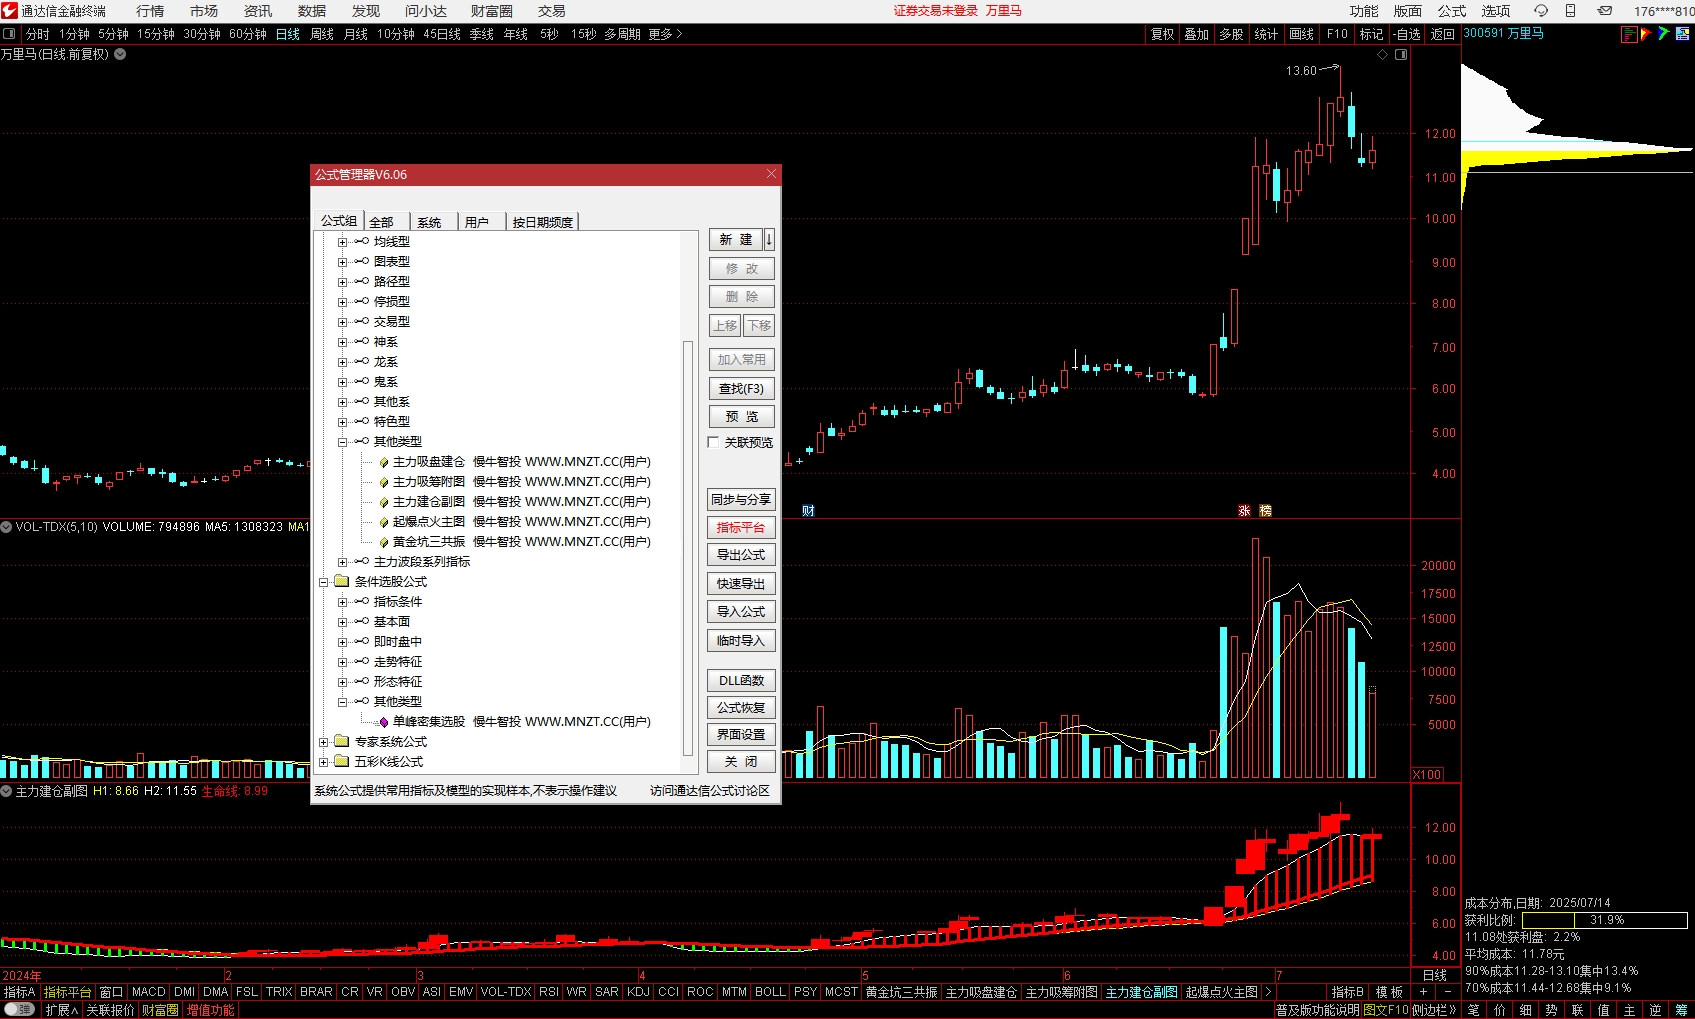Click the blue-green arrow icon beside 万里马
Screen dimensions: 1695x1019
[x=1664, y=34]
